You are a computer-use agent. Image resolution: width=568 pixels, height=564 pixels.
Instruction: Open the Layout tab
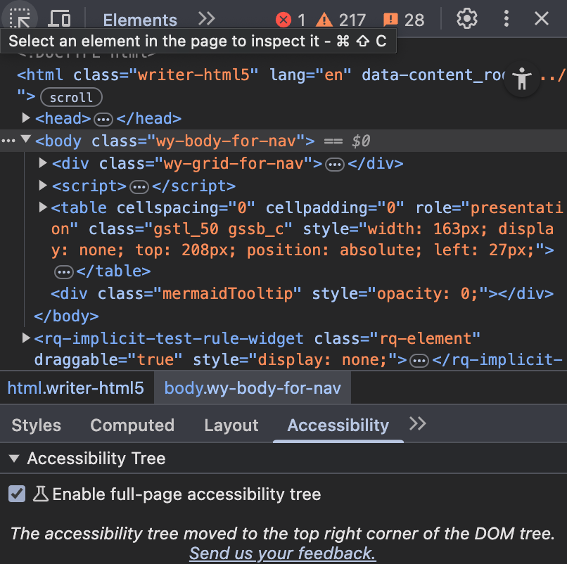point(231,425)
